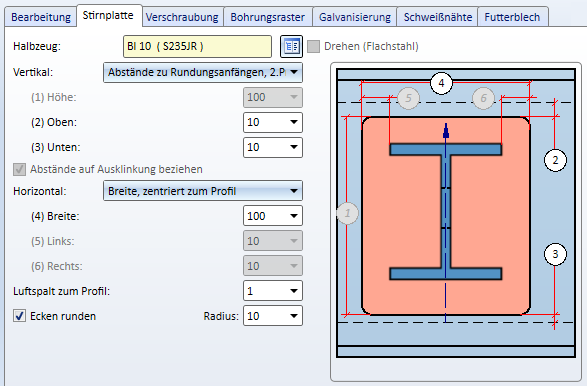Click the Halbzeug field showing Bl 10 (S235JR)
Screen dimensions: 587x386
coord(197,46)
